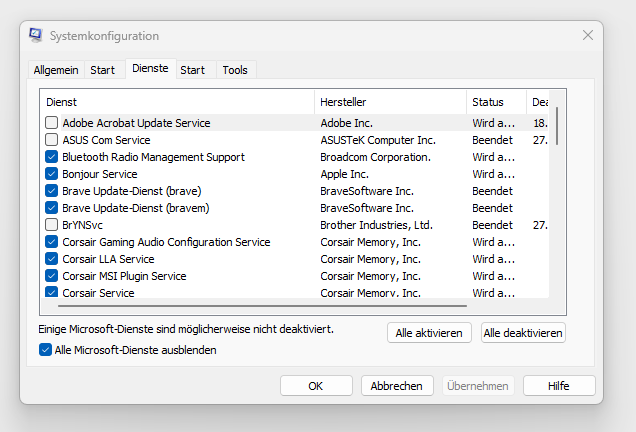Close the Systemkonfiguration window

588,35
